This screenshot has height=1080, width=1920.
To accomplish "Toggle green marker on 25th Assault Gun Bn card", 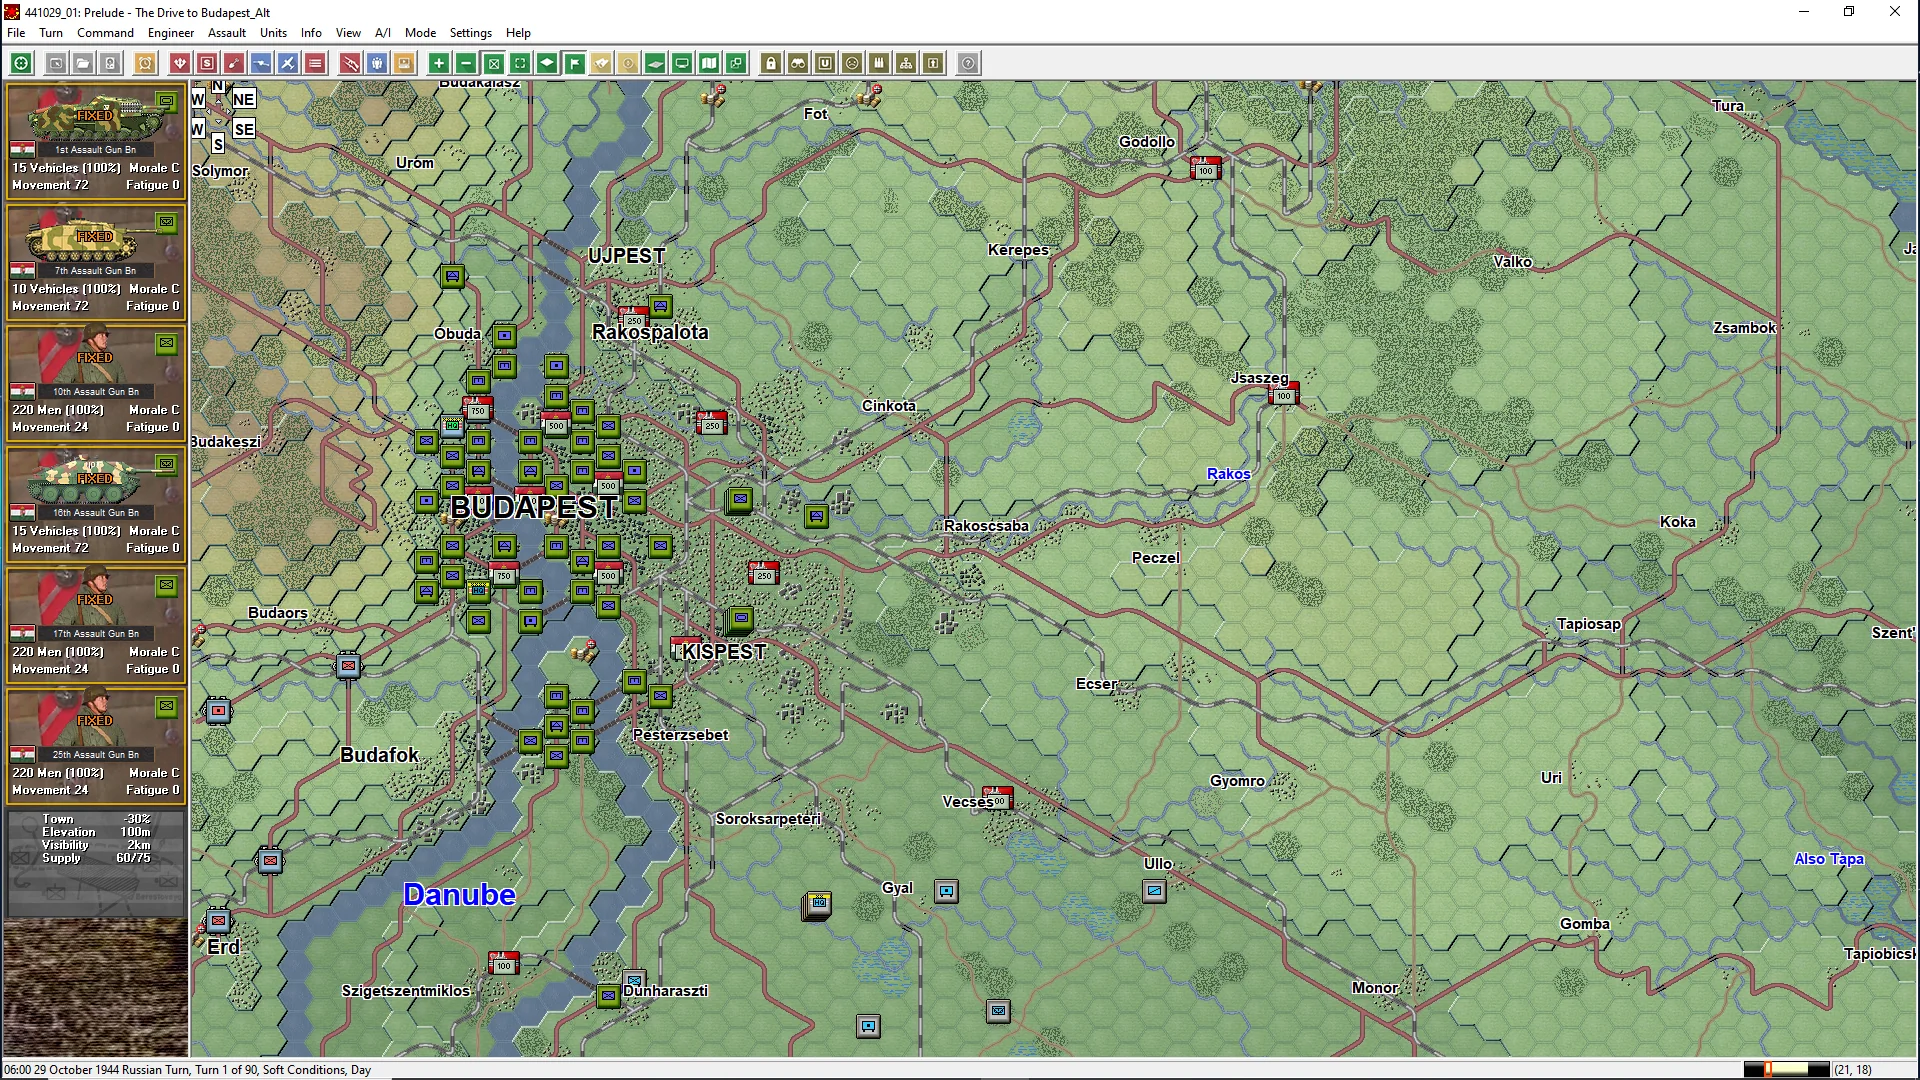I will 166,706.
